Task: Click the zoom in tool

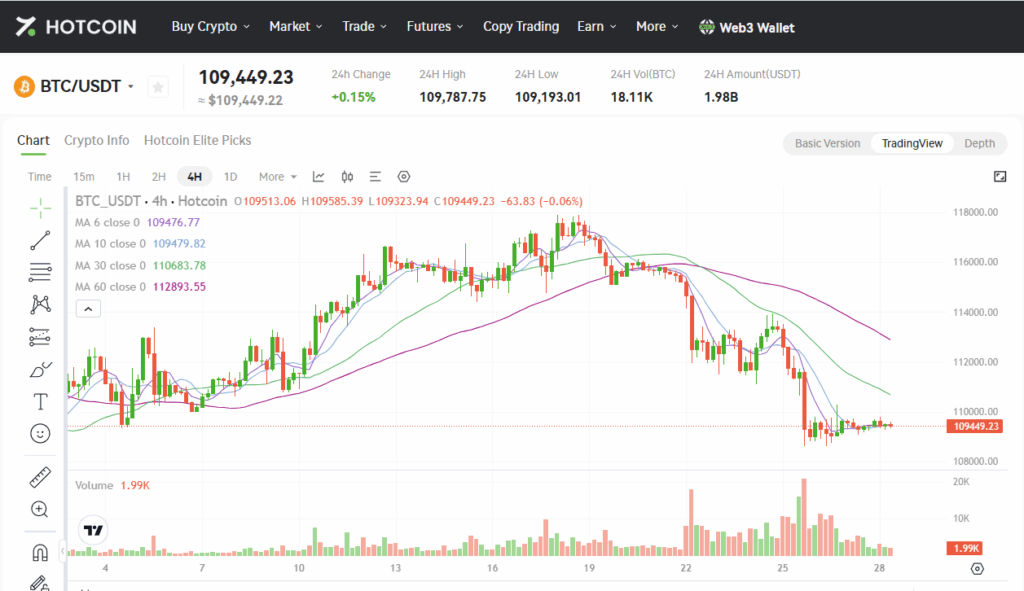Action: tap(40, 509)
